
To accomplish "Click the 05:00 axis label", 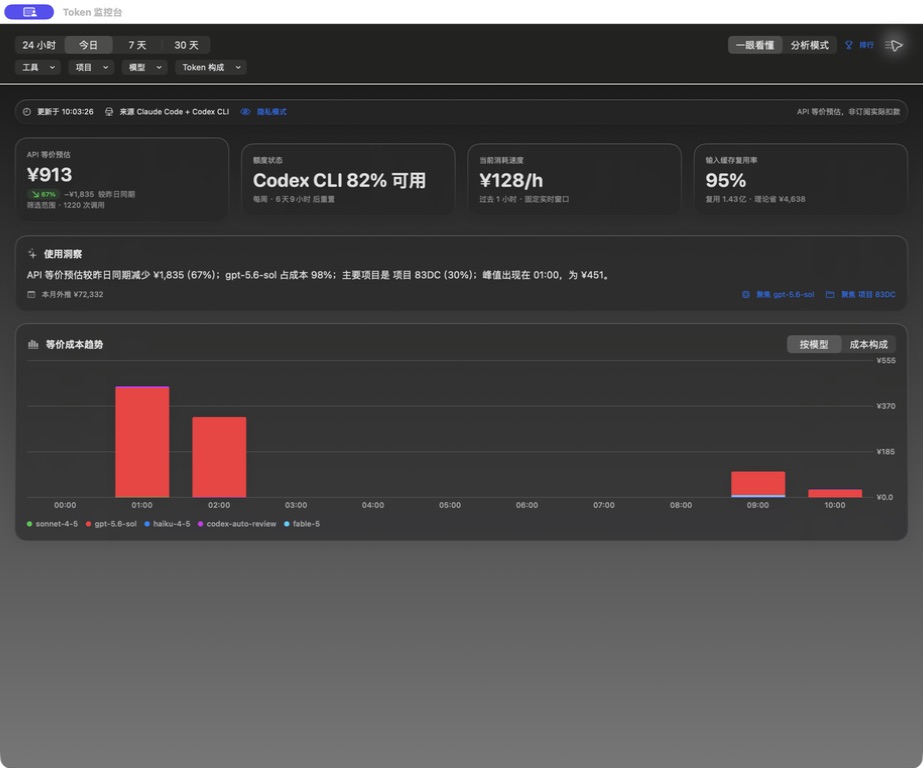I will point(450,505).
